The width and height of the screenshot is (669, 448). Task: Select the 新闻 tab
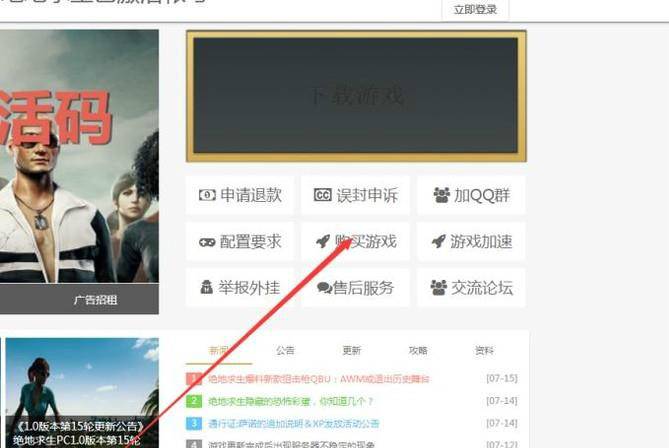[219, 351]
